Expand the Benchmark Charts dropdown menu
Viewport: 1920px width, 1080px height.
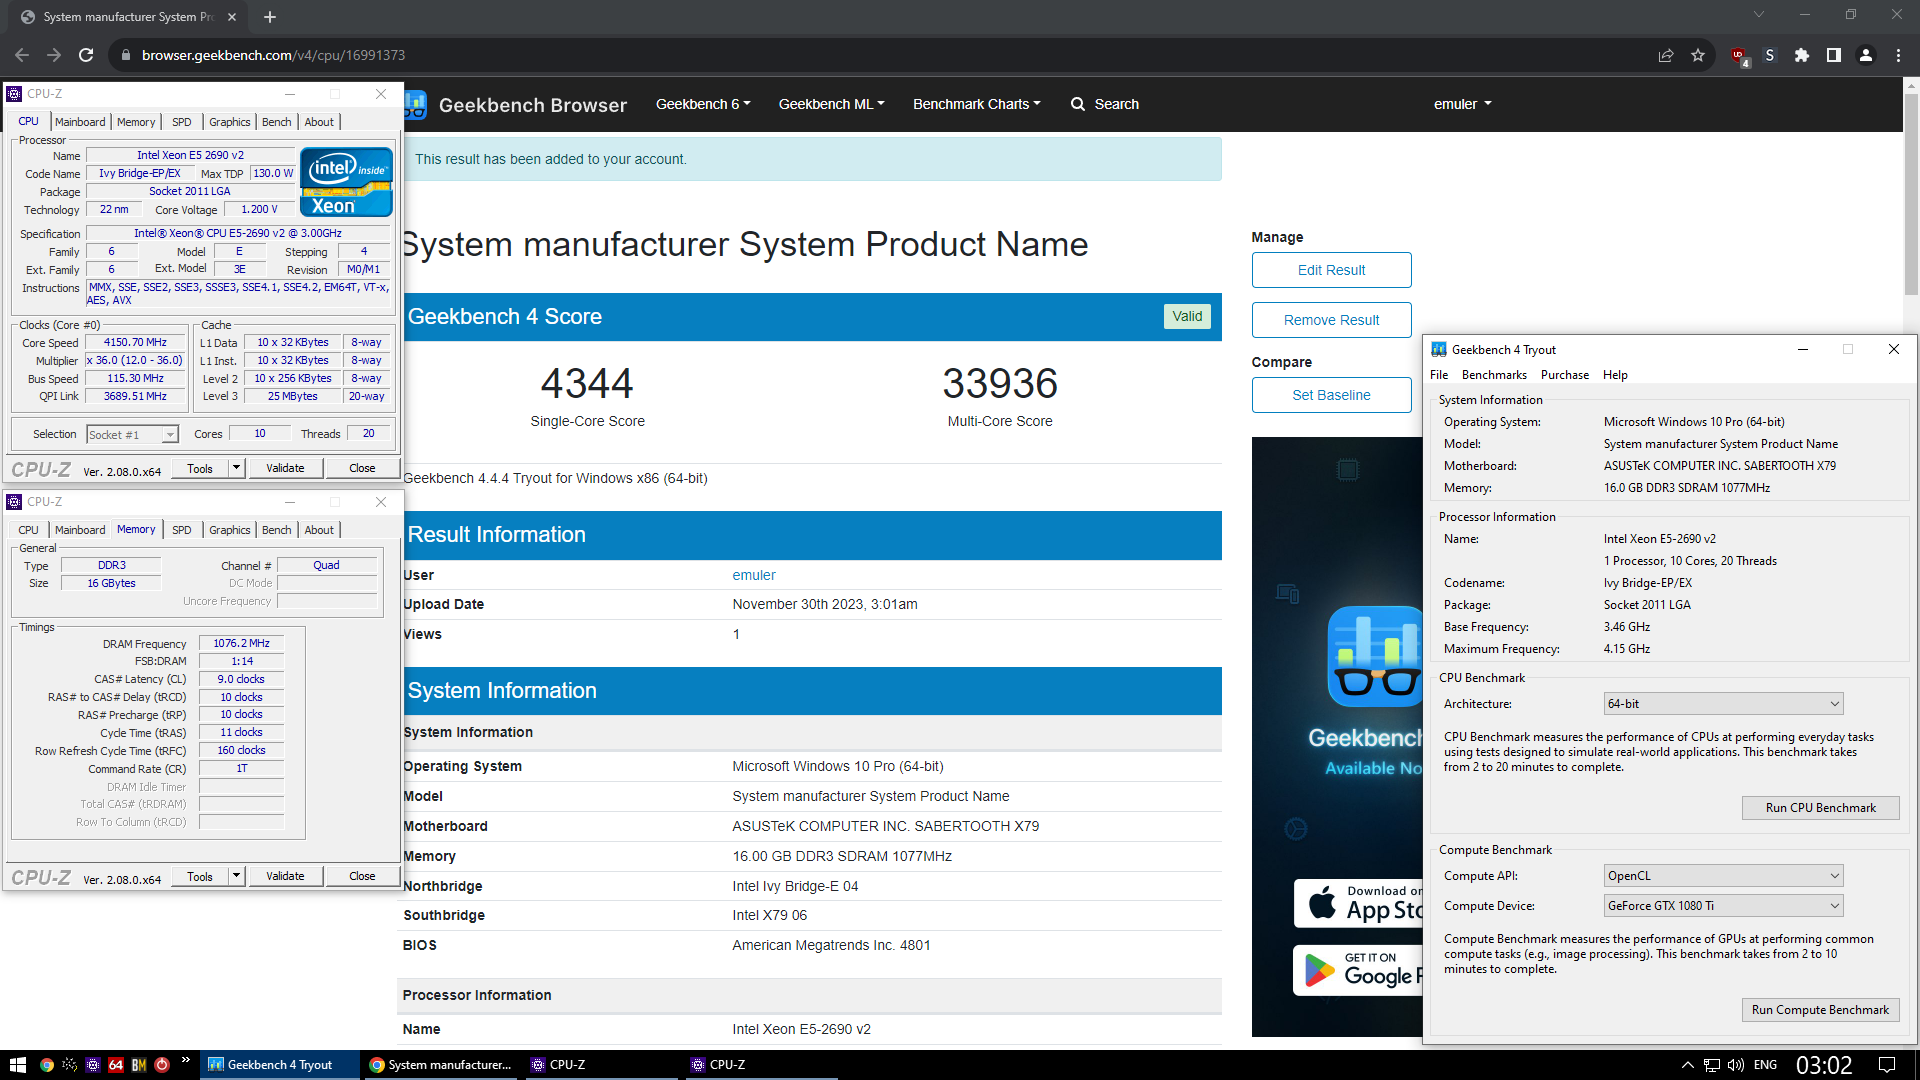977,104
